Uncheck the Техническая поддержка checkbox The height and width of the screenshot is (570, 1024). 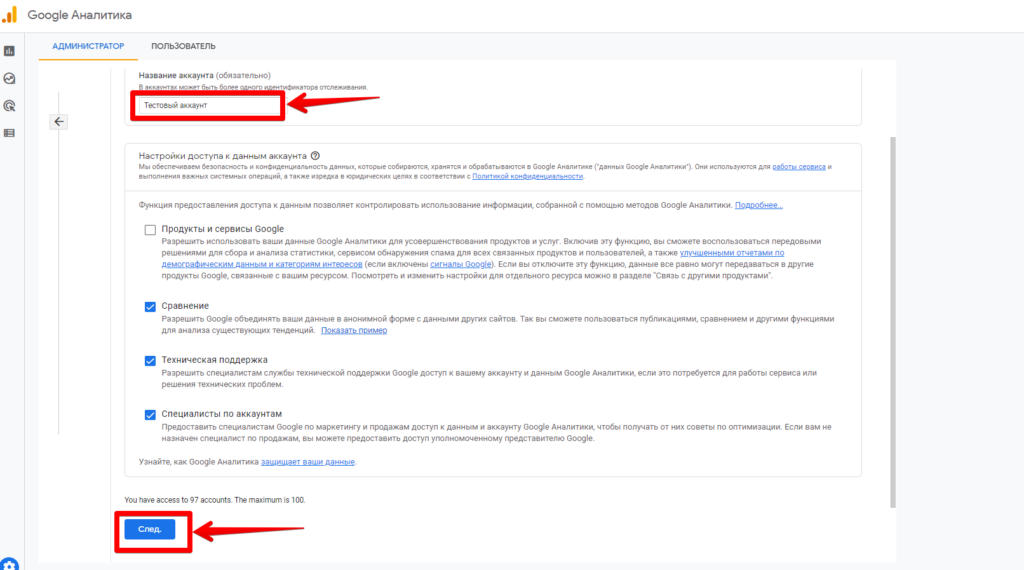[x=150, y=361]
